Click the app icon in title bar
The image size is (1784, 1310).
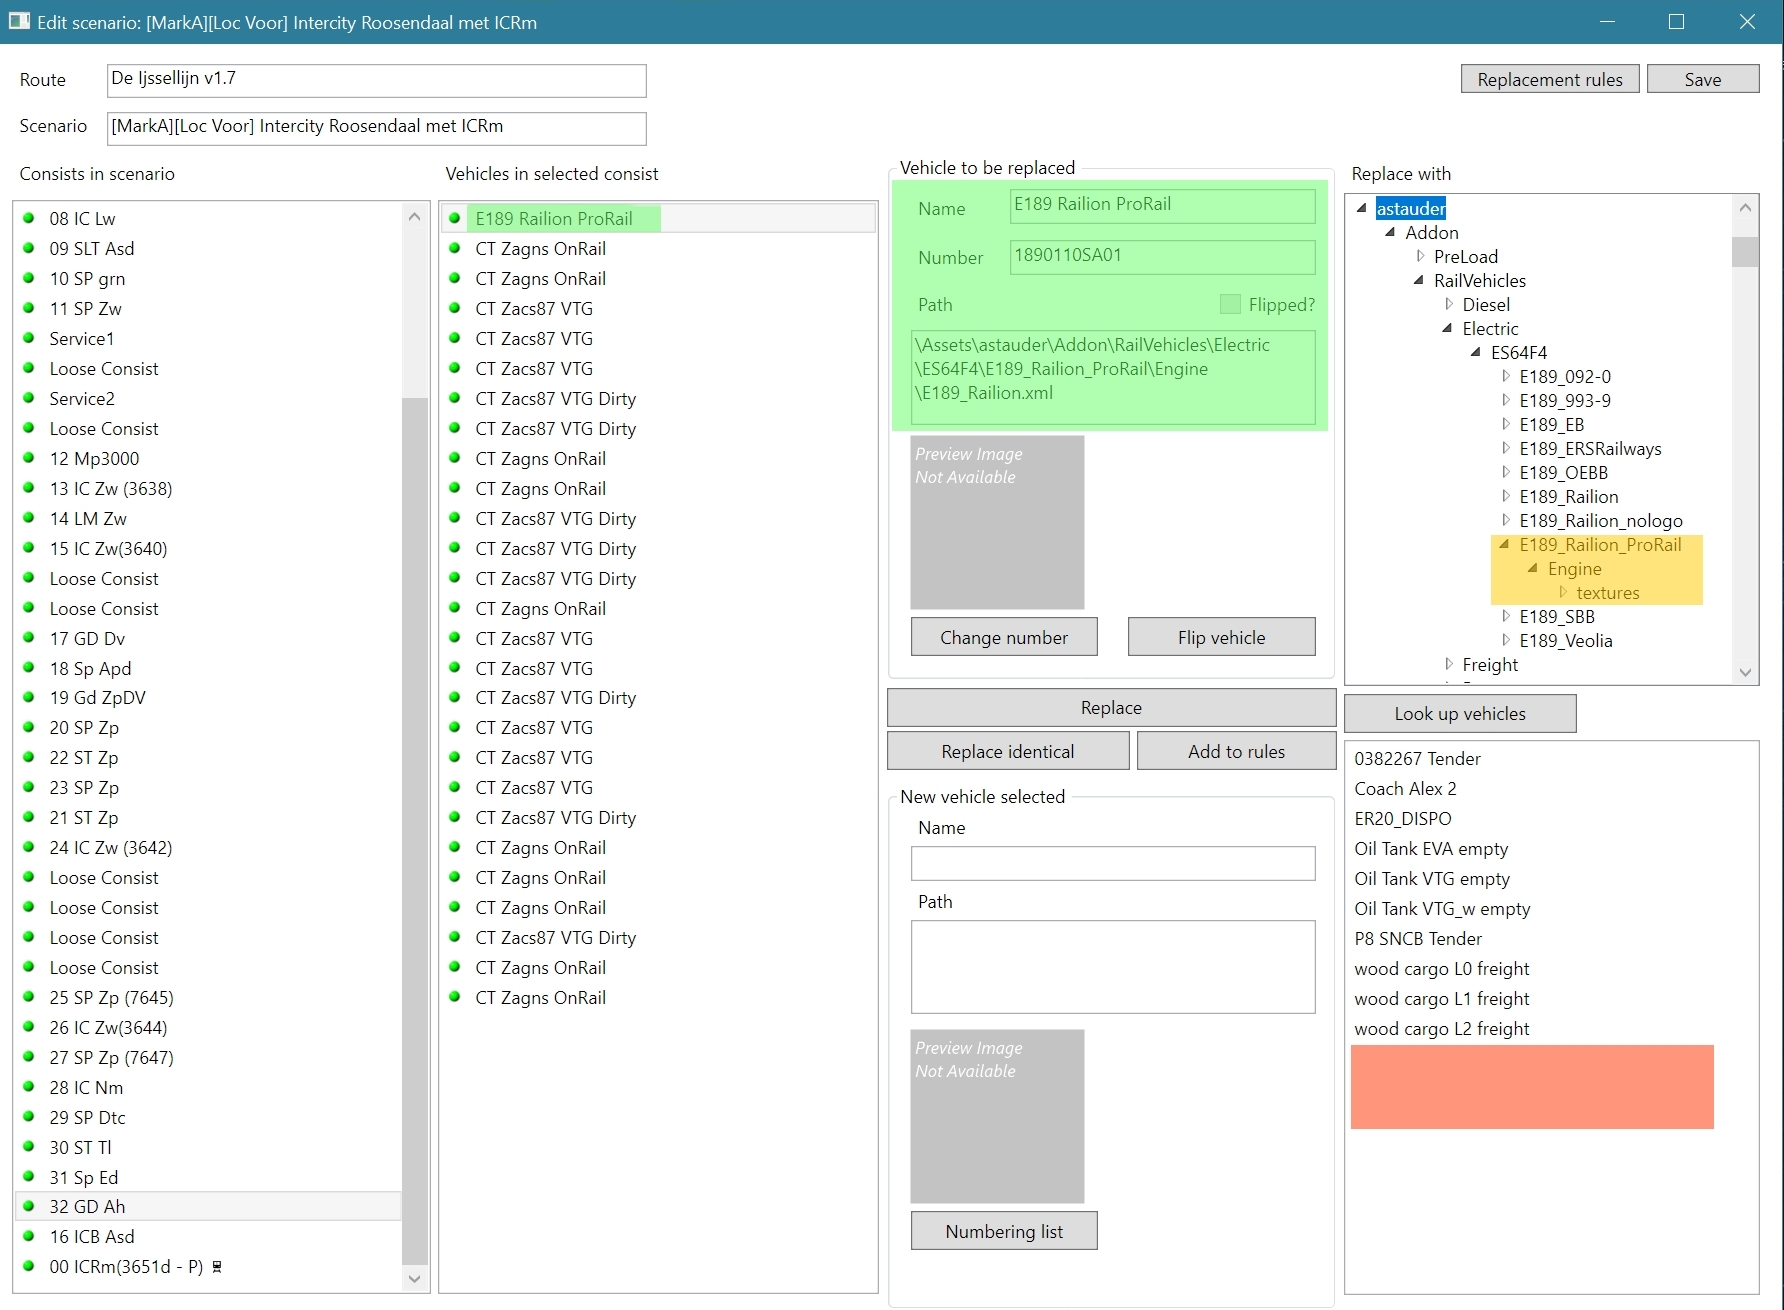point(19,21)
